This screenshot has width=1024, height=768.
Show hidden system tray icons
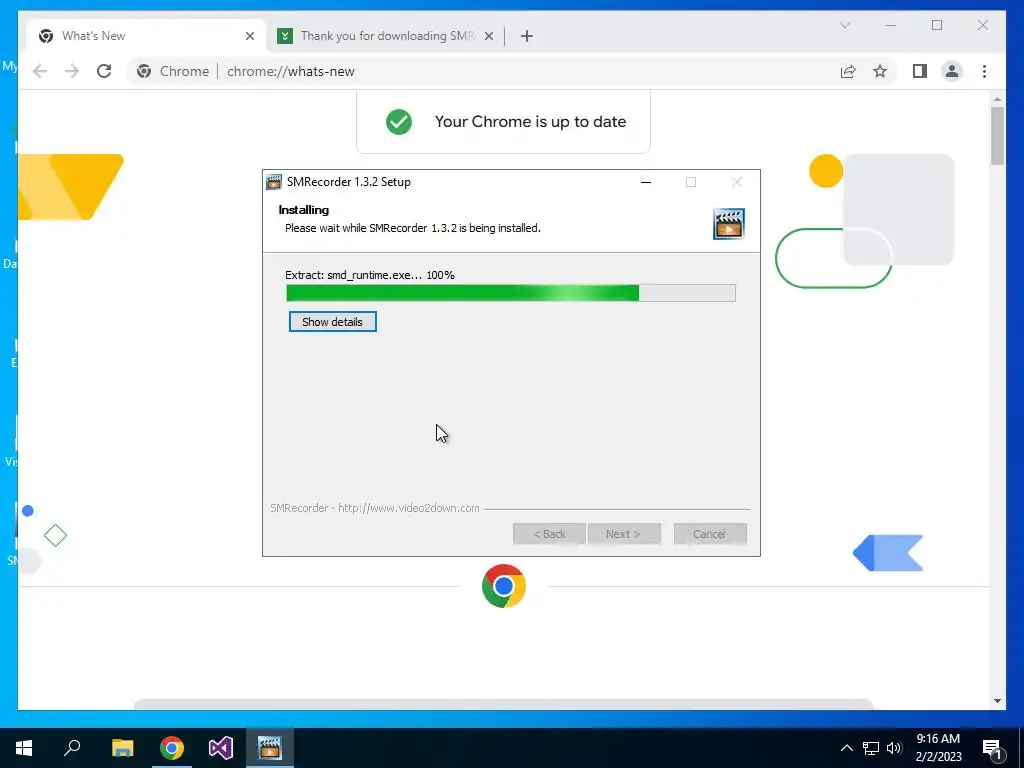846,748
